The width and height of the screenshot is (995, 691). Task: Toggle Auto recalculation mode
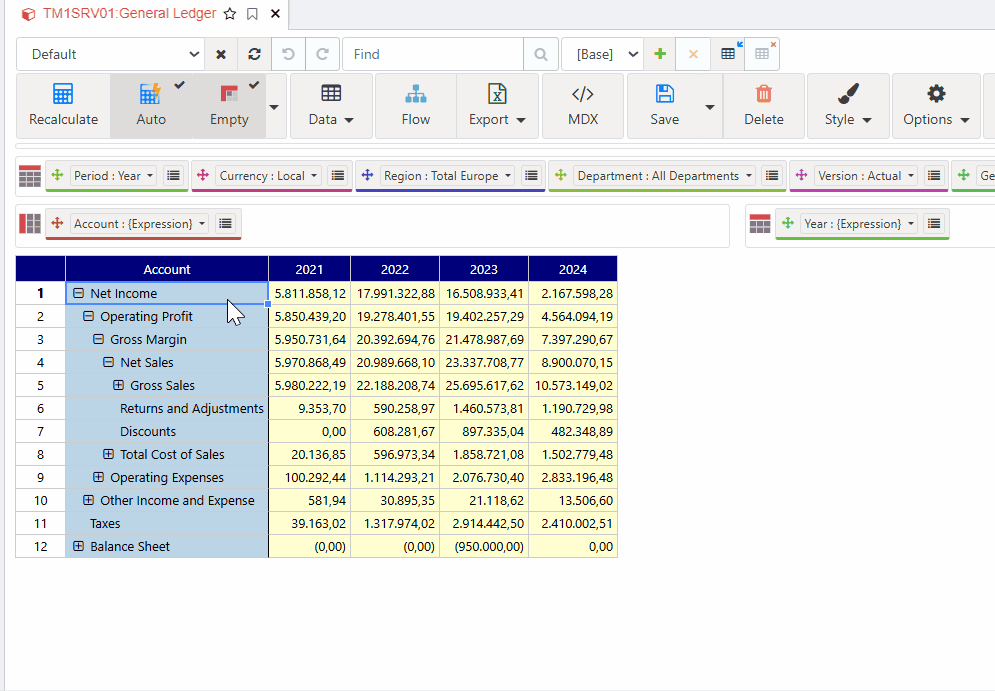pos(151,105)
